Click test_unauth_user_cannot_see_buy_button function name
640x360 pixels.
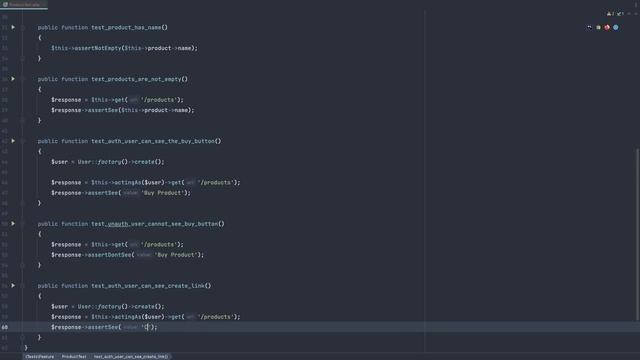point(154,224)
